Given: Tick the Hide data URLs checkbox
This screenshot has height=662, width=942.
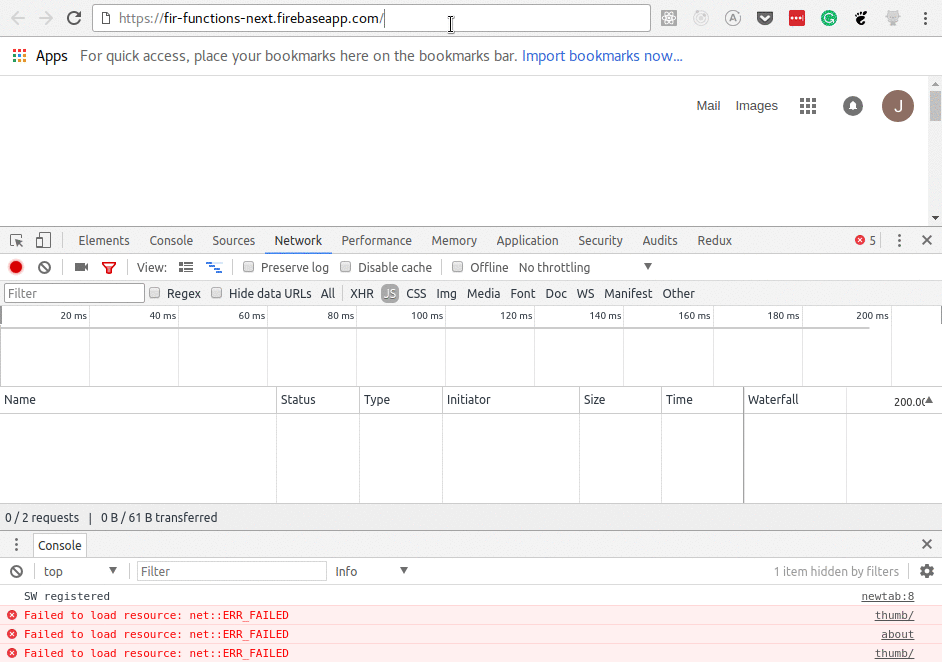Looking at the screenshot, I should pyautogui.click(x=217, y=293).
